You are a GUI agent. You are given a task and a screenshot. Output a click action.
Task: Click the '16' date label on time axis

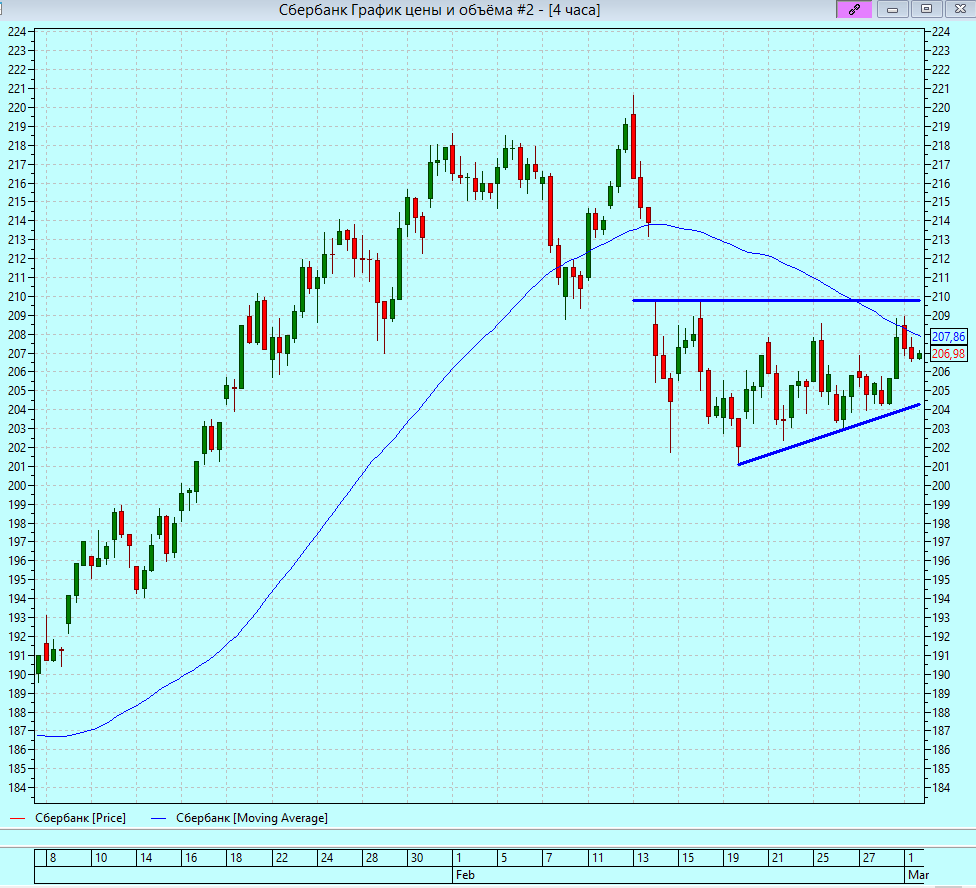click(x=191, y=858)
